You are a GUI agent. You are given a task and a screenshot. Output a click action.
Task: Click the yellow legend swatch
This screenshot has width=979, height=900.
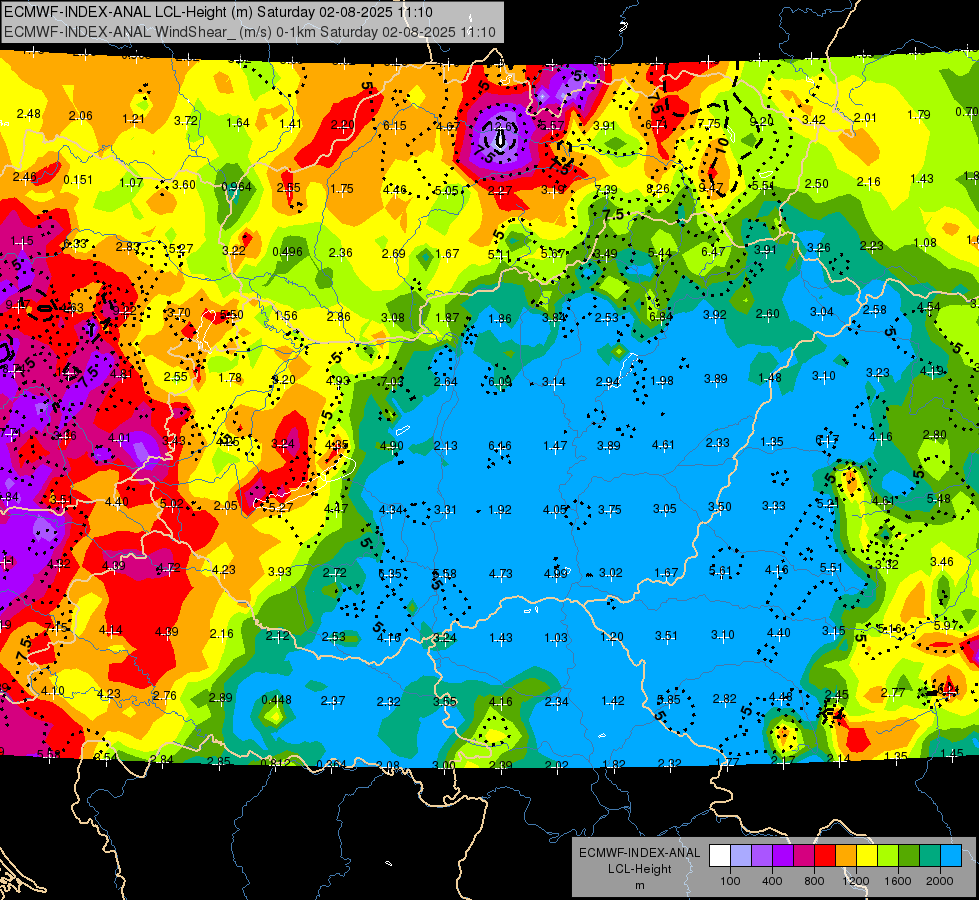point(867,856)
